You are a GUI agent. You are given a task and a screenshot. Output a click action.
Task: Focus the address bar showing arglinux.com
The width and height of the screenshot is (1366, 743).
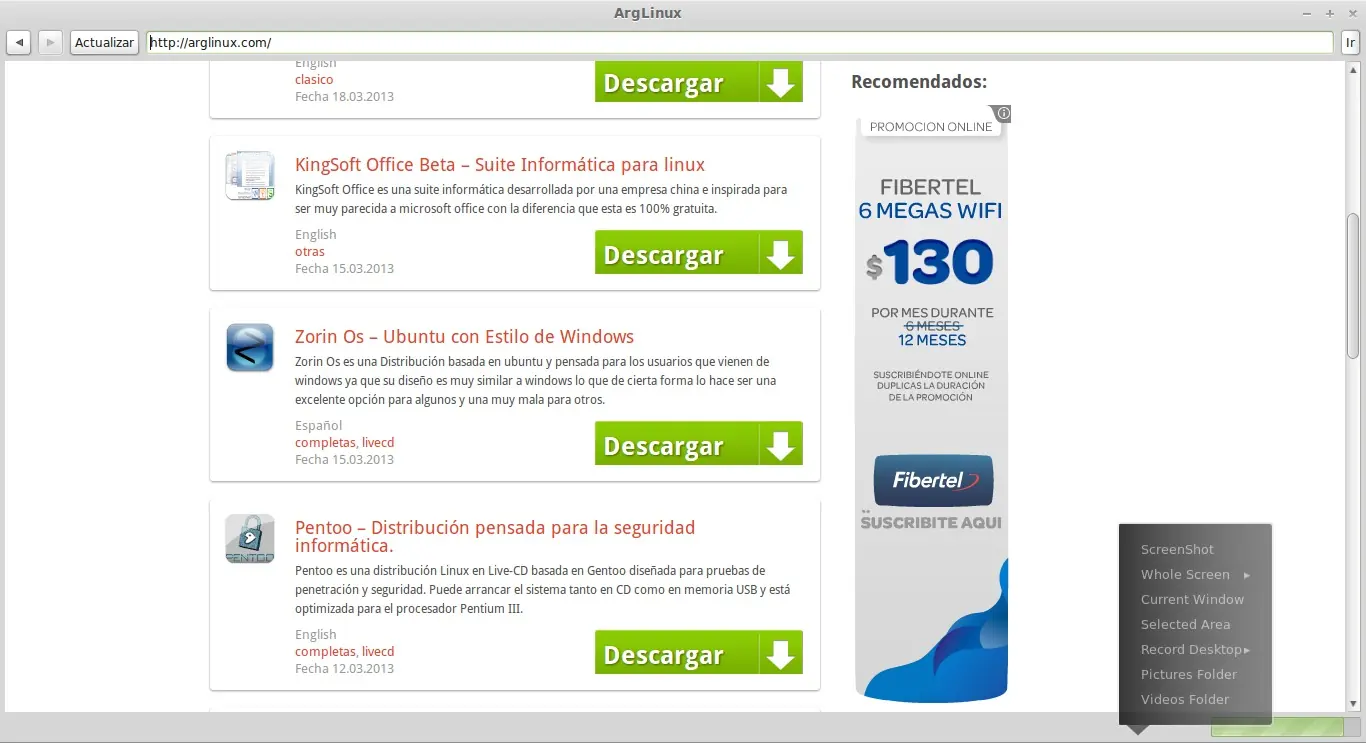click(x=740, y=43)
